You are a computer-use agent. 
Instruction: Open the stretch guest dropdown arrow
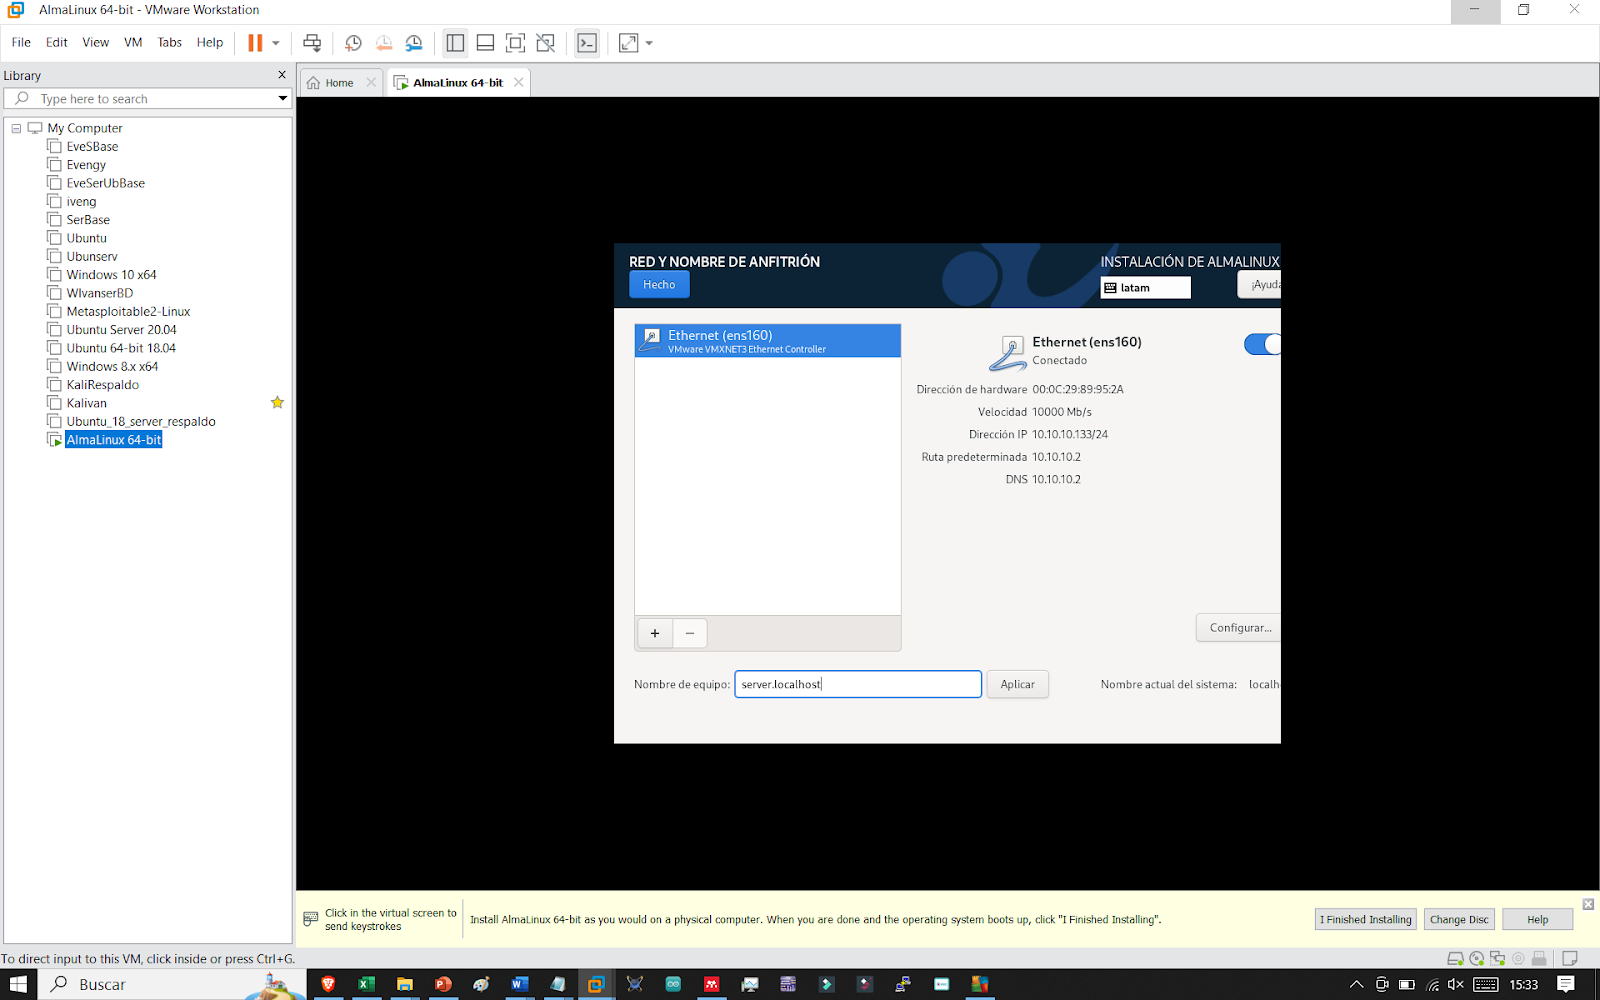649,43
